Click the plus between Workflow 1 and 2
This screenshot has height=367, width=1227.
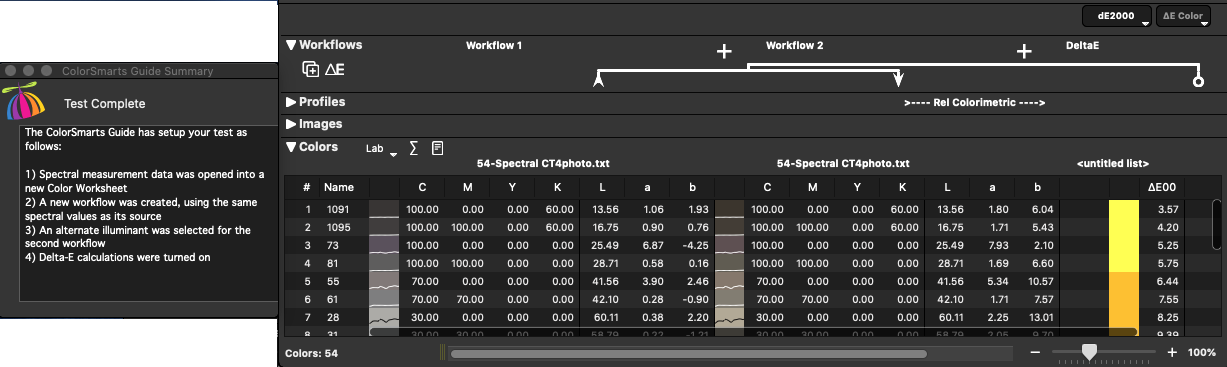[x=725, y=52]
